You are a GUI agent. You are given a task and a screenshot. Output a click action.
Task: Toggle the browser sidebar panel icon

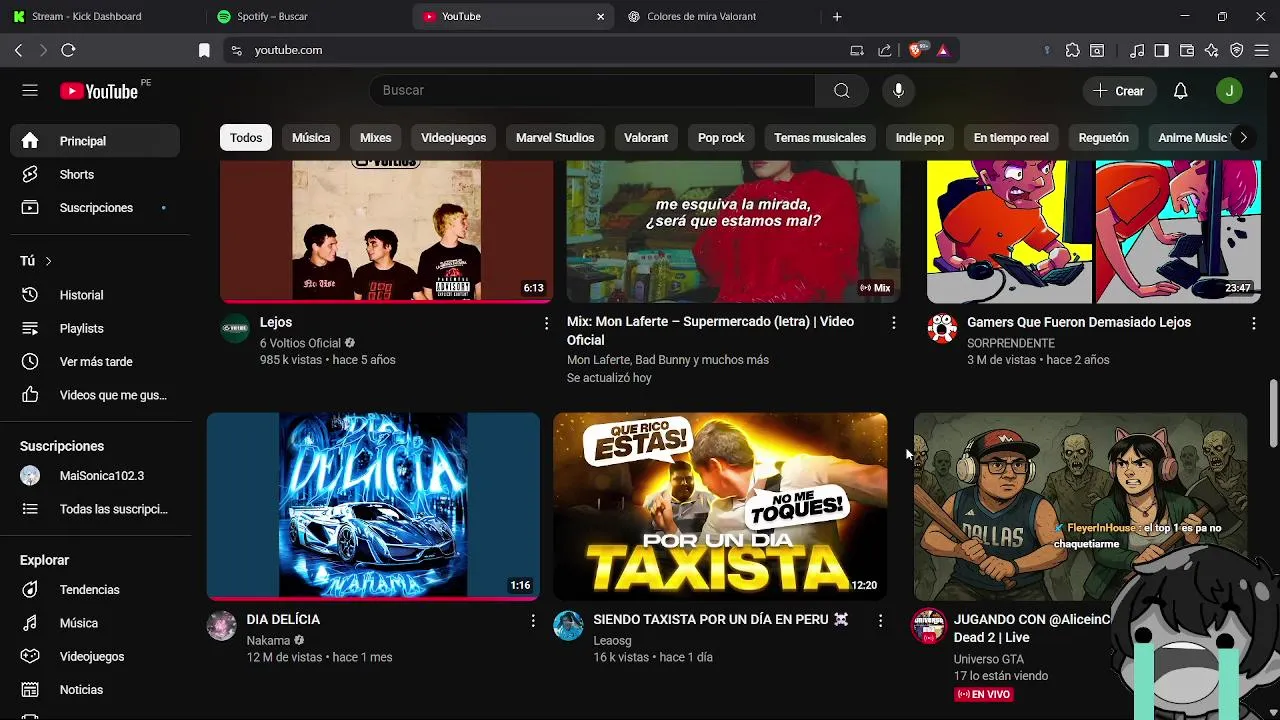[x=1162, y=50]
